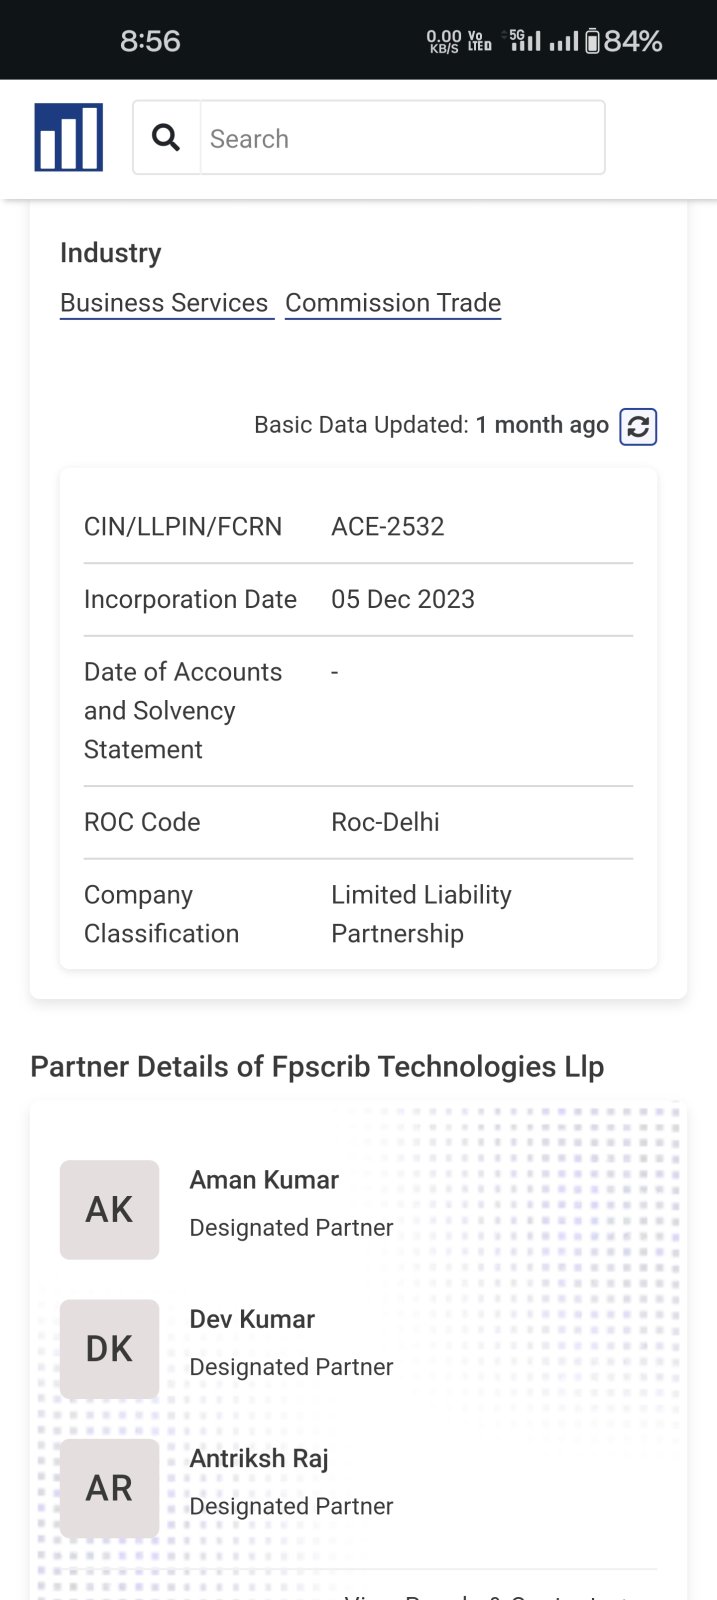
Task: Tap the Partner Details section heading
Action: coord(317,1067)
